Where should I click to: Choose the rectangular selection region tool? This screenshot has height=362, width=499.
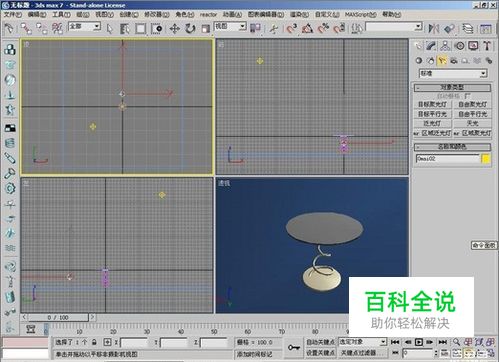(141, 29)
